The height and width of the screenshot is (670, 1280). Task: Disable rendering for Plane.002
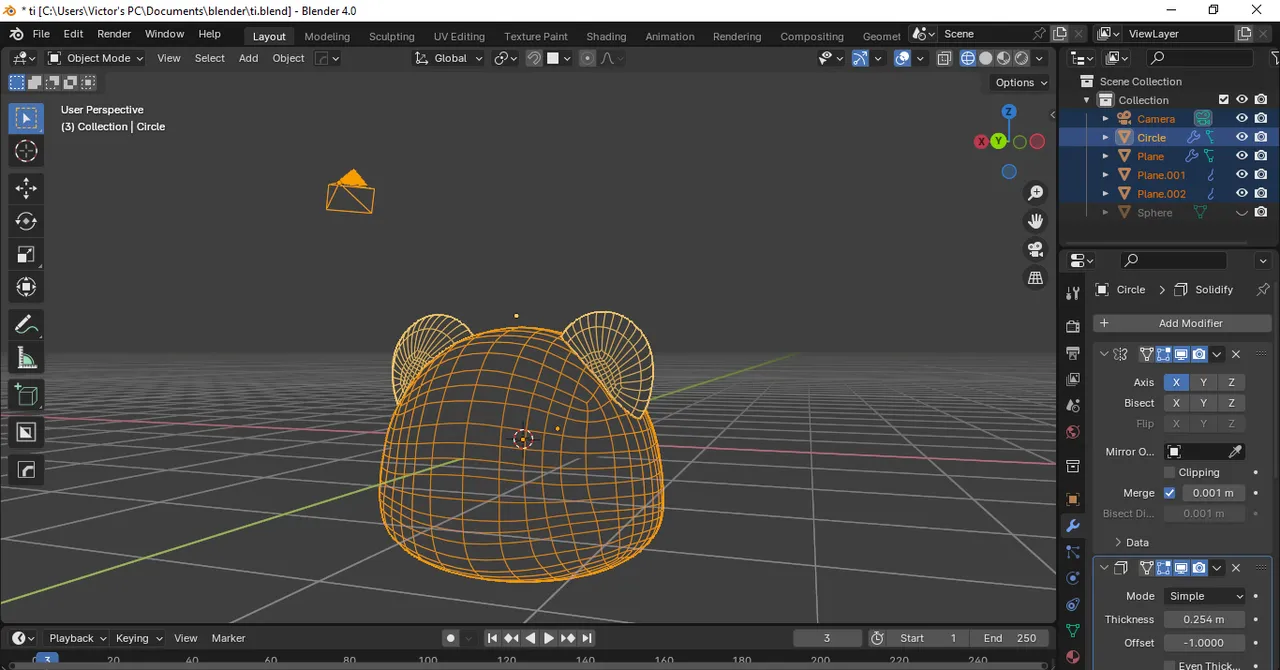1261,194
